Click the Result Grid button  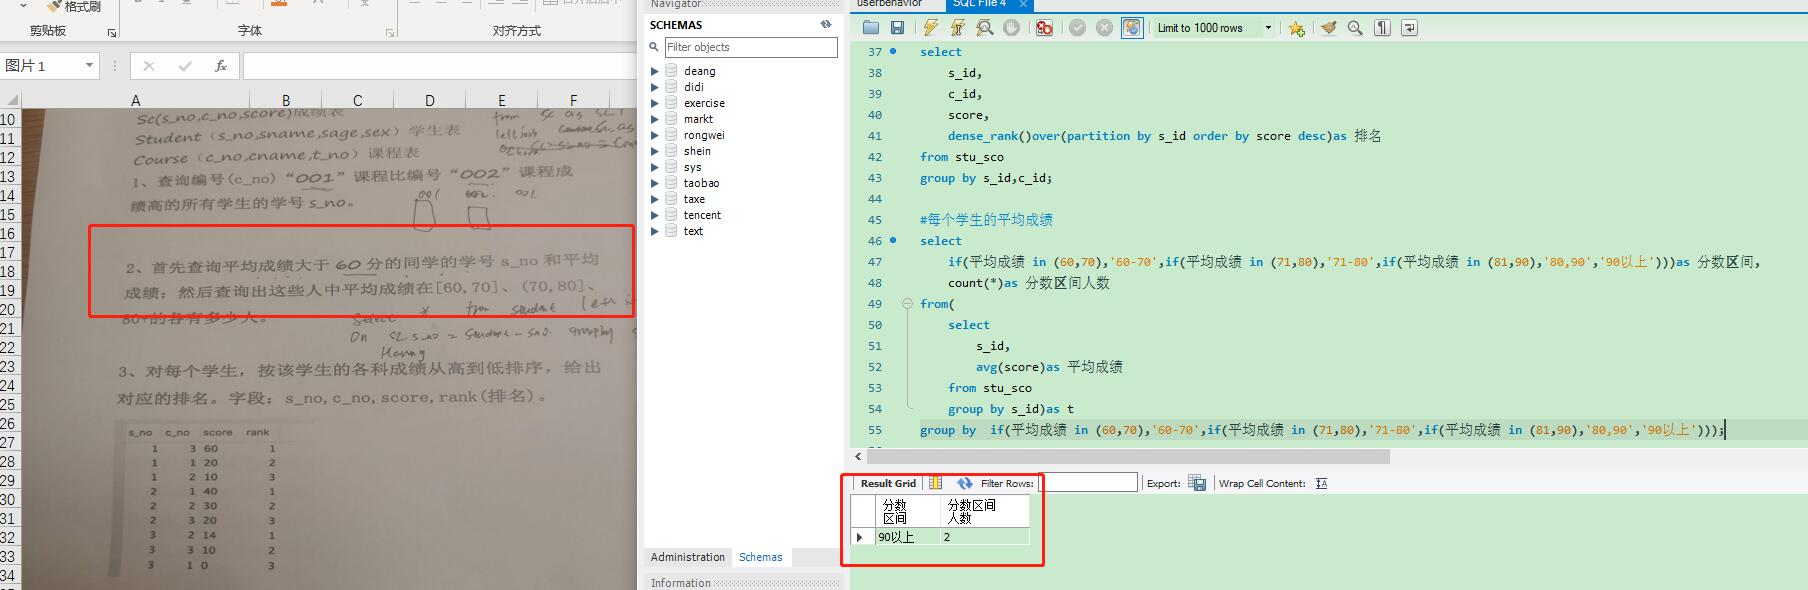pyautogui.click(x=888, y=483)
